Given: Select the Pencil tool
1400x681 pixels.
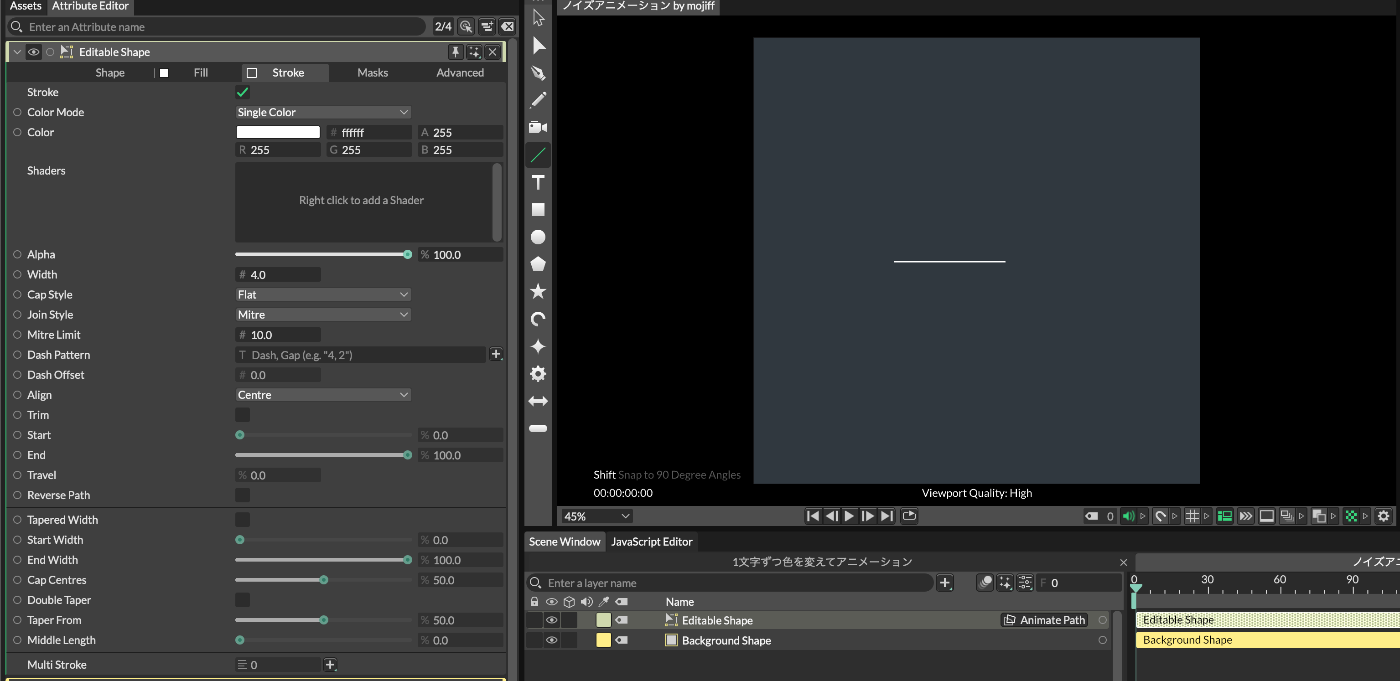Looking at the screenshot, I should (x=538, y=100).
